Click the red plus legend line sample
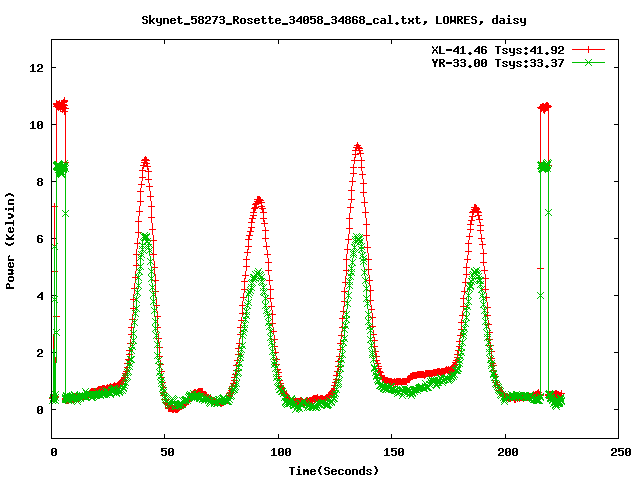 pos(588,50)
